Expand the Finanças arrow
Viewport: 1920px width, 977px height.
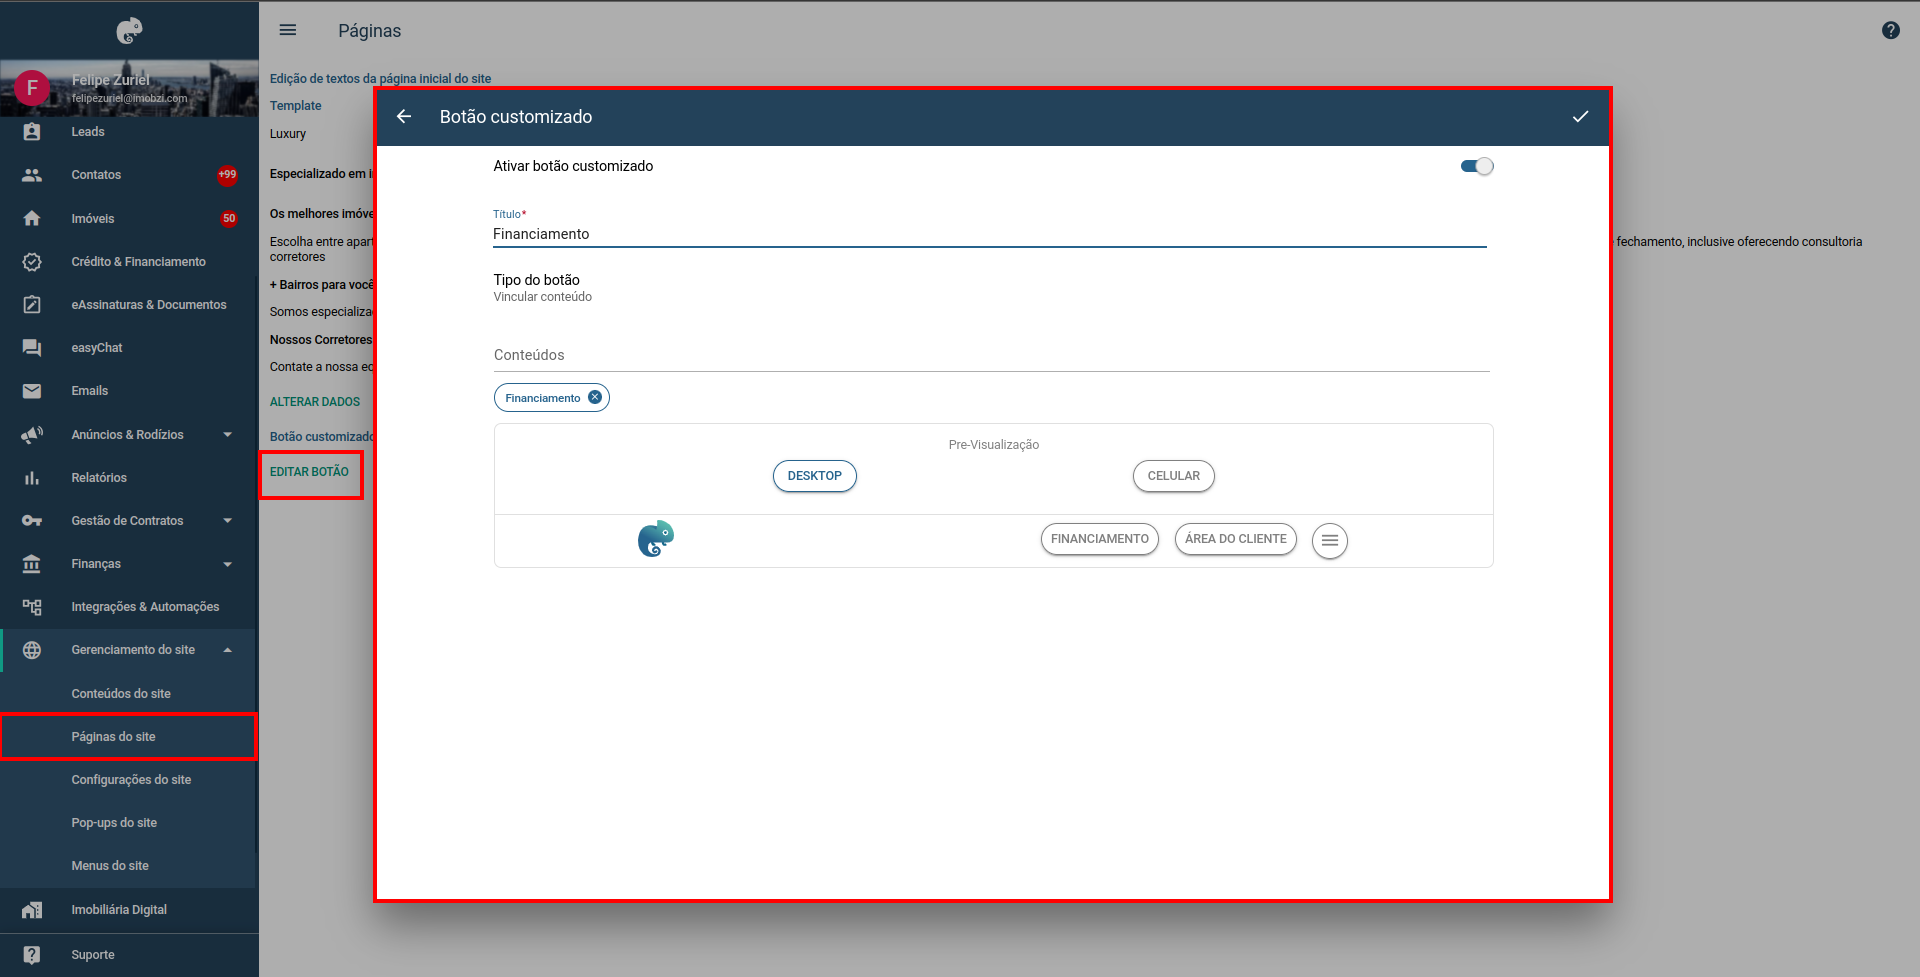click(x=228, y=564)
